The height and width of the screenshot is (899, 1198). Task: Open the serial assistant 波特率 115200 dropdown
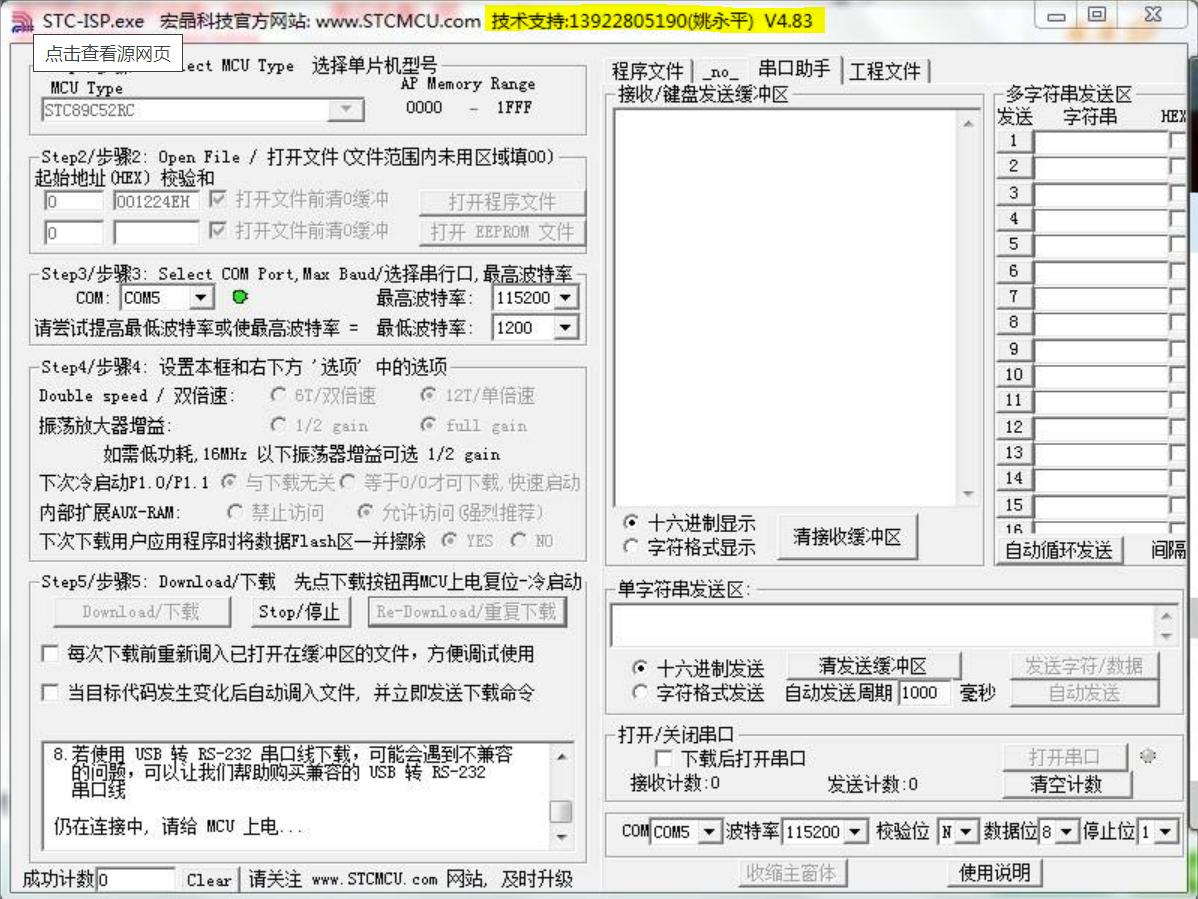(x=855, y=831)
